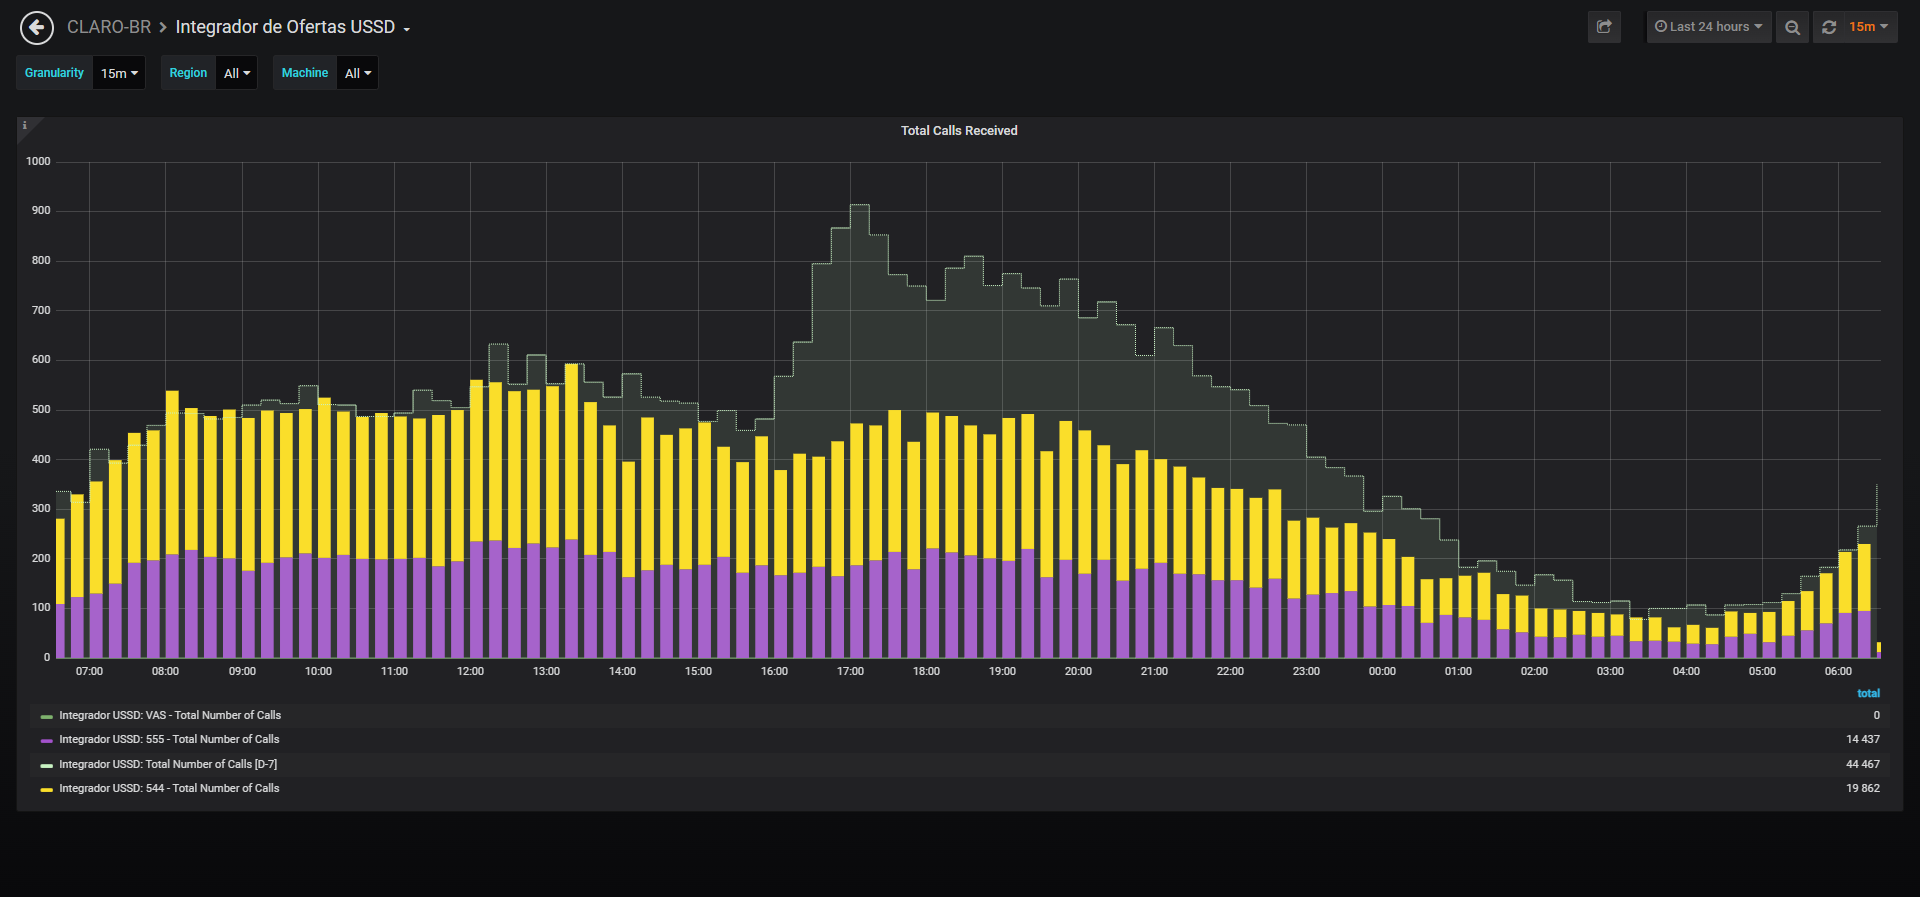This screenshot has height=897, width=1920.
Task: Toggle the VAS Total Number of Calls series
Action: click(x=170, y=715)
